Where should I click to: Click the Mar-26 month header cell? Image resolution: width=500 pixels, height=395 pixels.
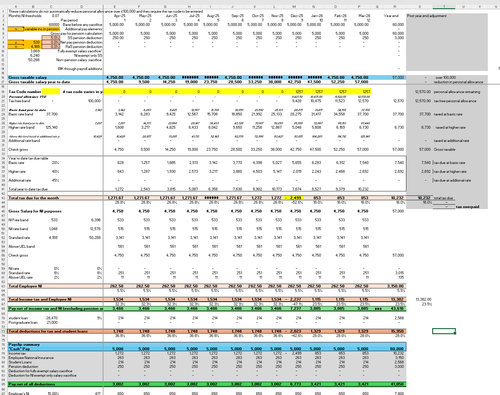(x=364, y=16)
